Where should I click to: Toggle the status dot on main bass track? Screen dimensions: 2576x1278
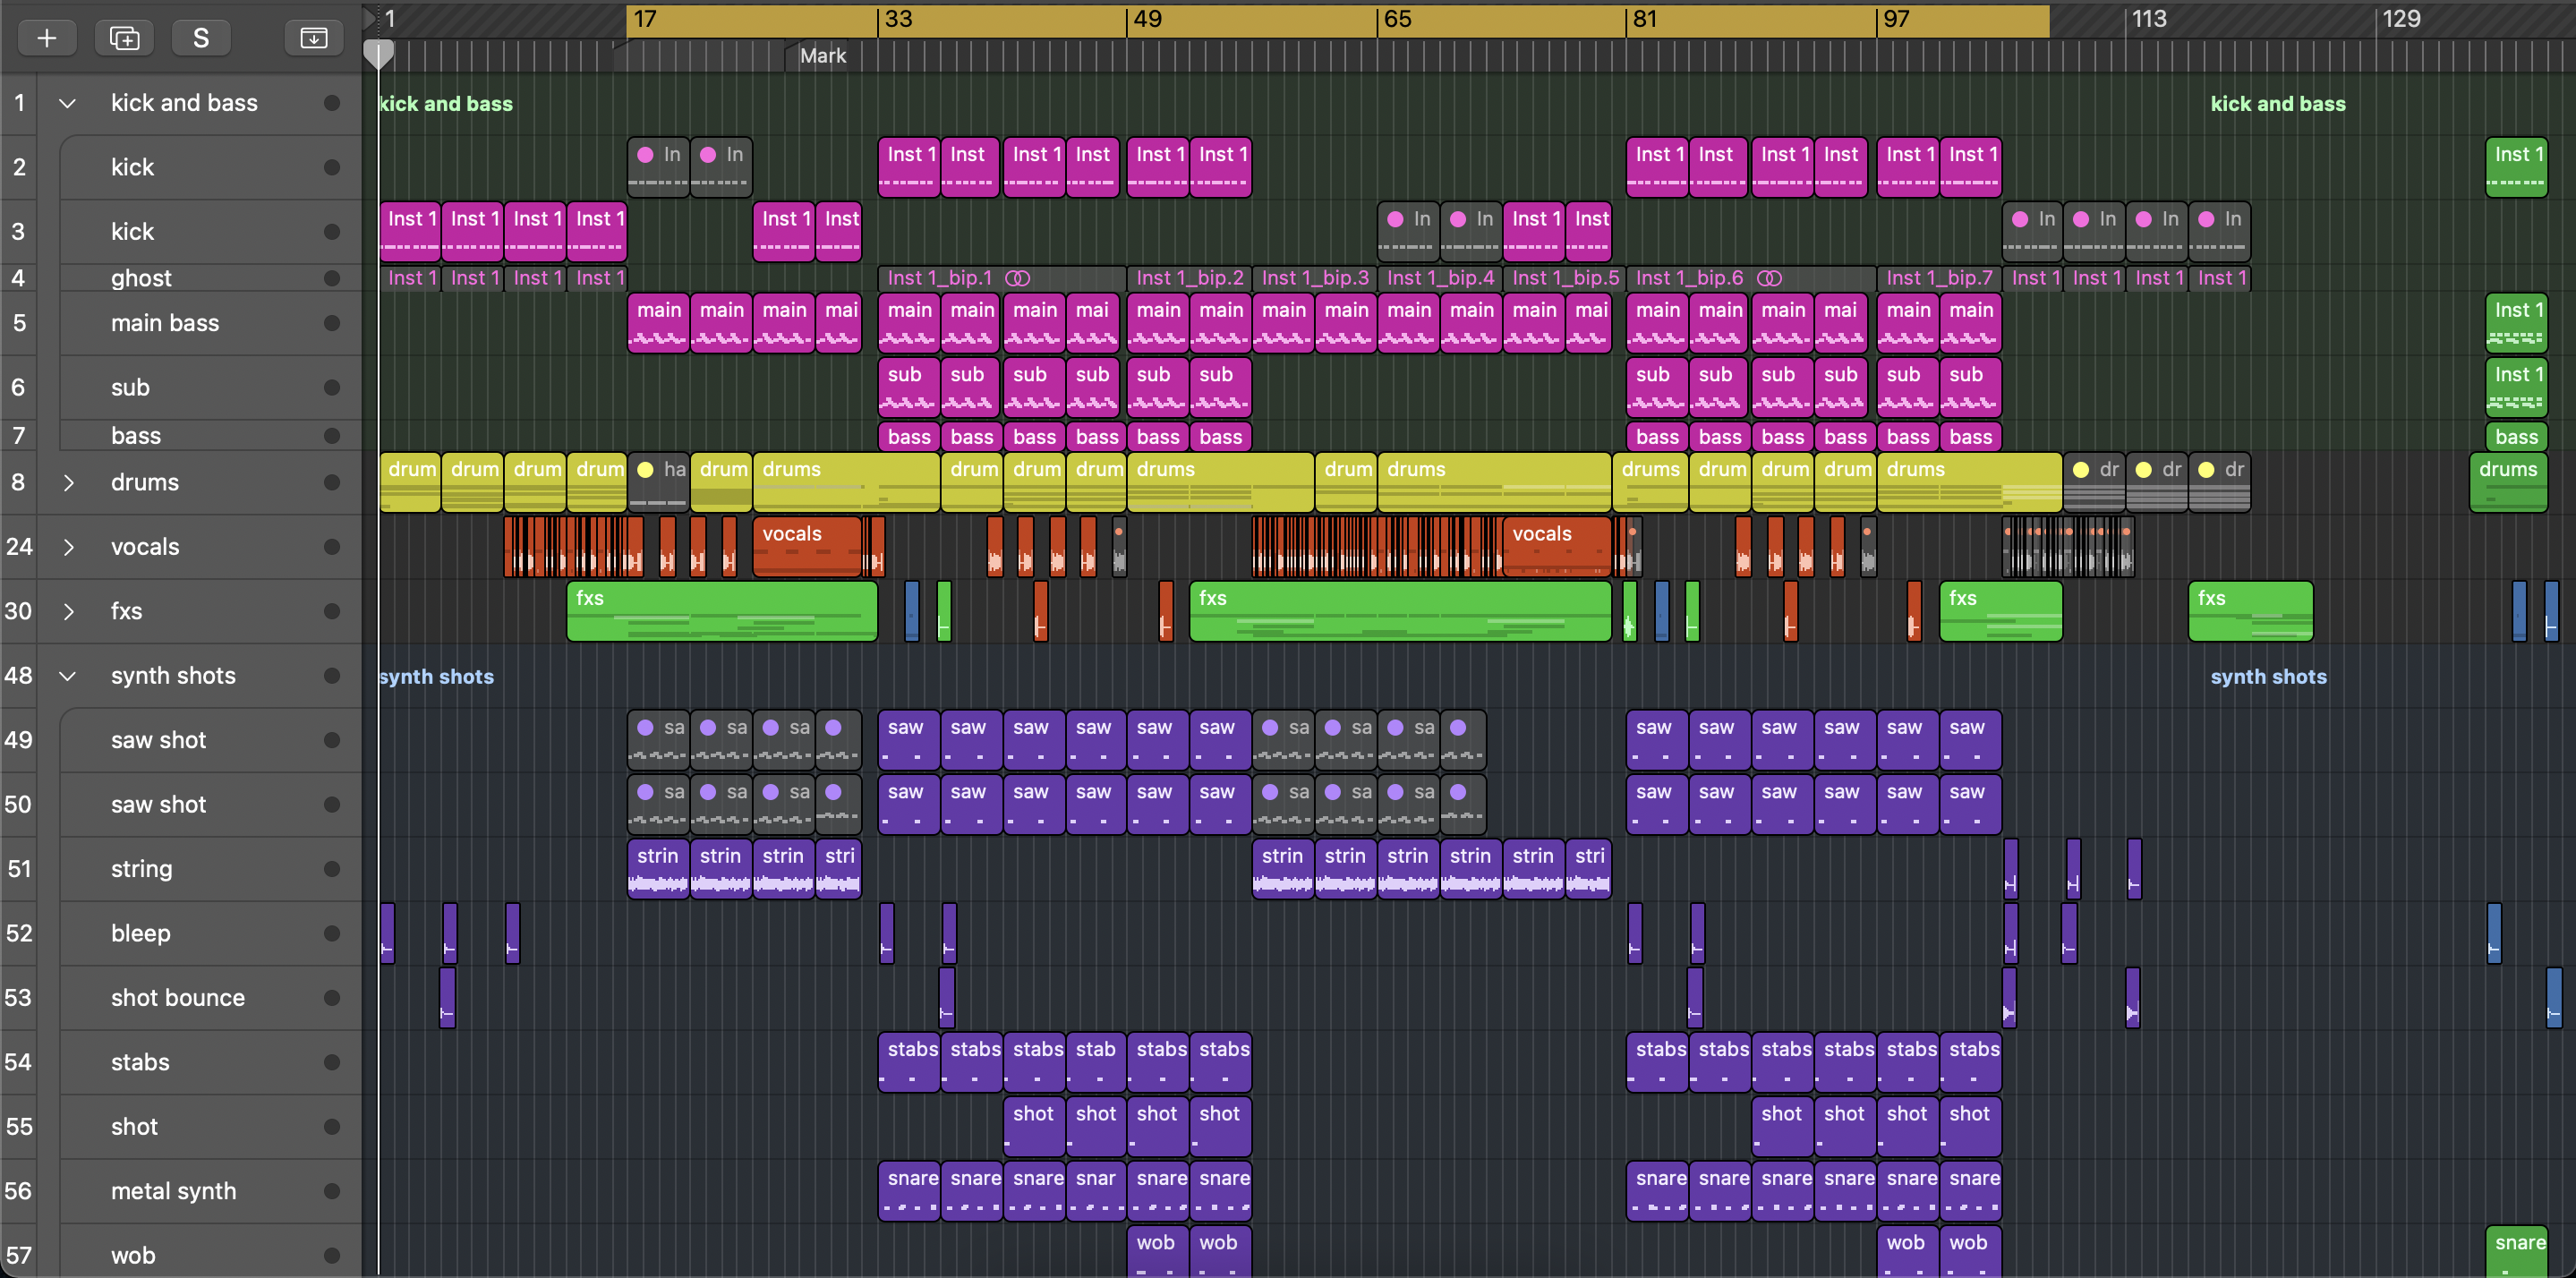click(x=331, y=323)
